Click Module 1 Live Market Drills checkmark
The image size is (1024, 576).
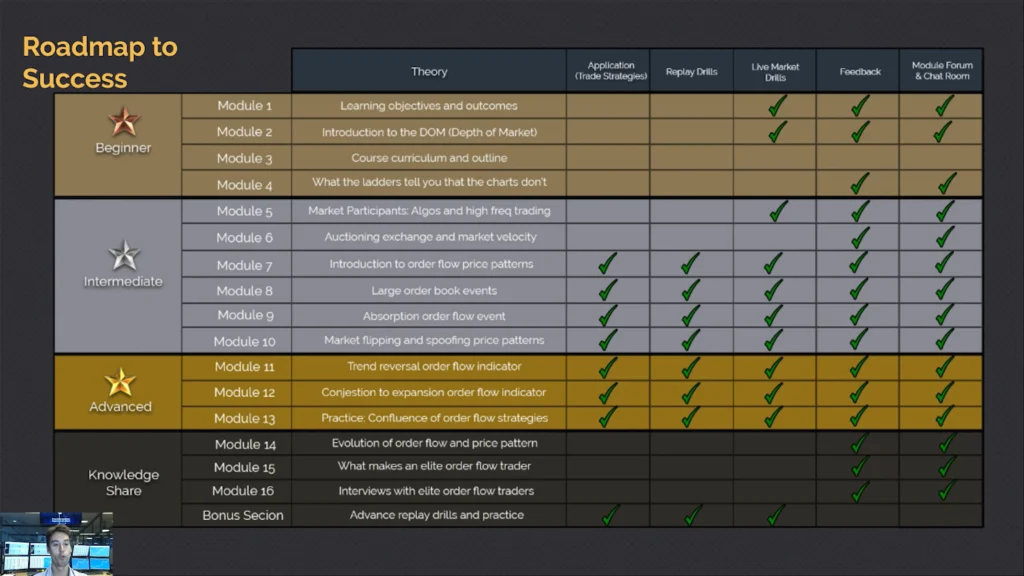click(777, 106)
